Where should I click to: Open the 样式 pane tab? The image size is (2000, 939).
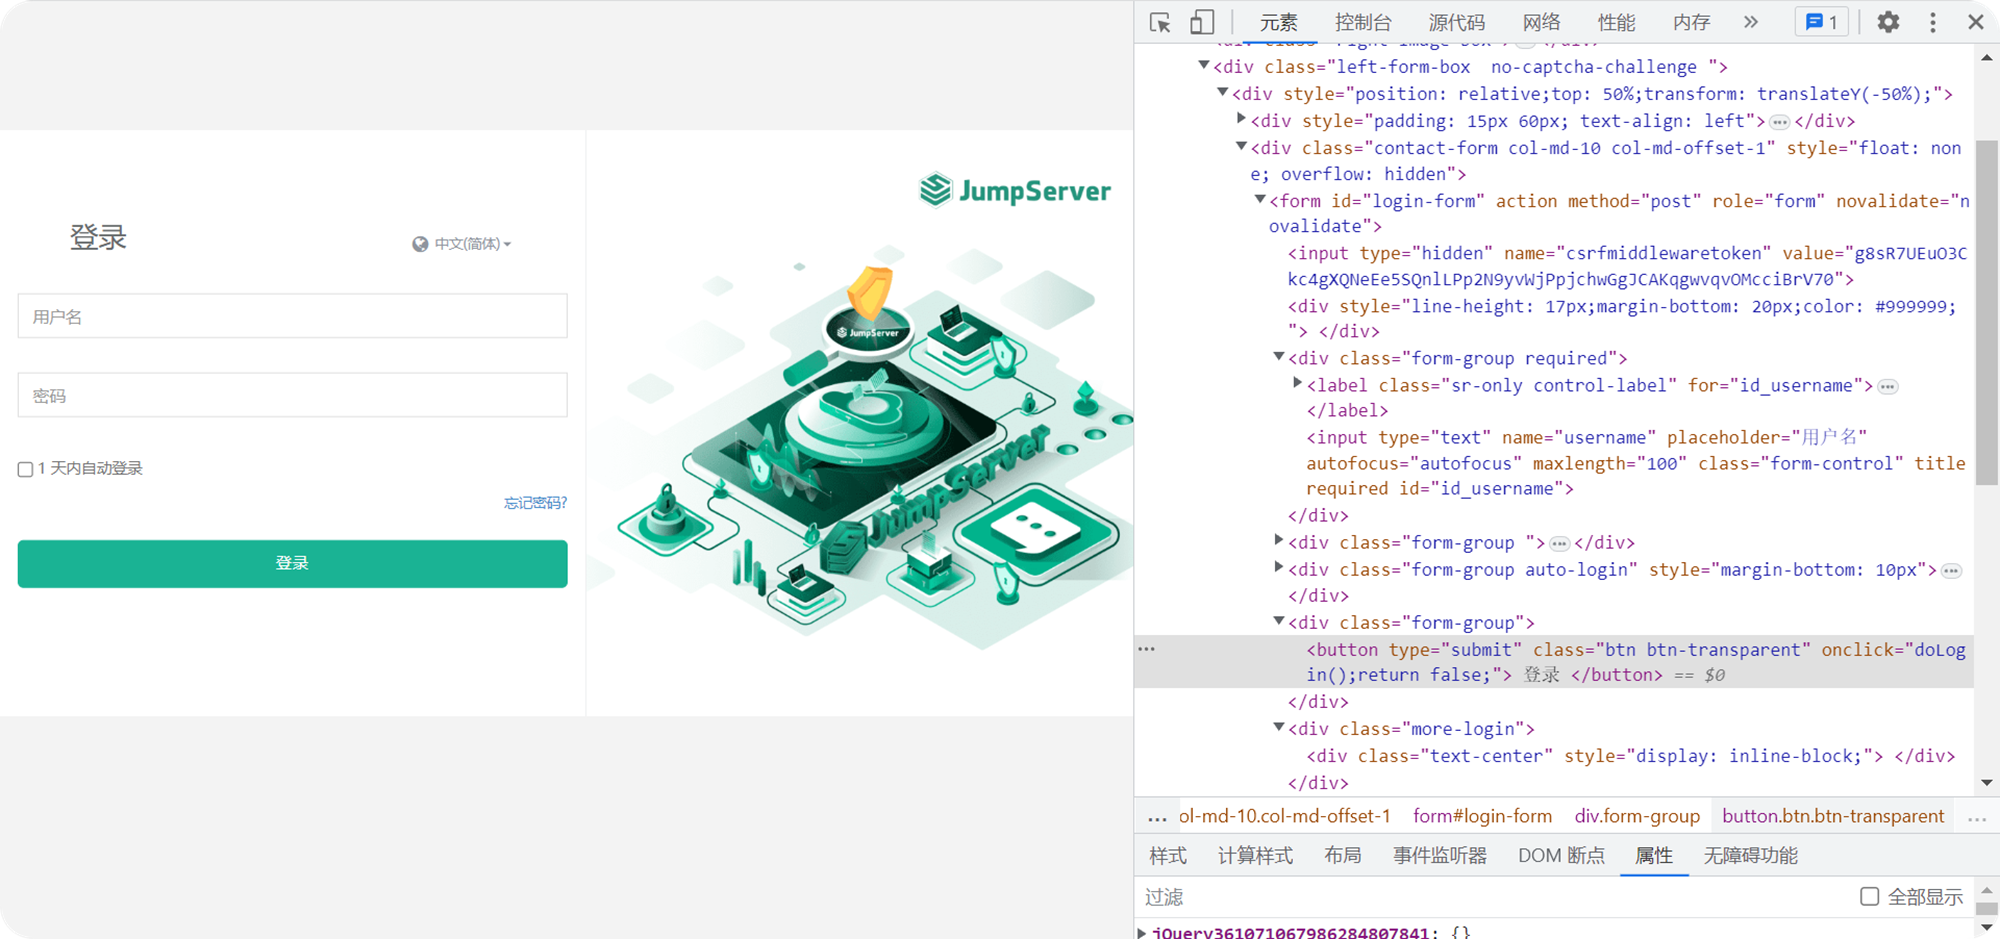1168,856
